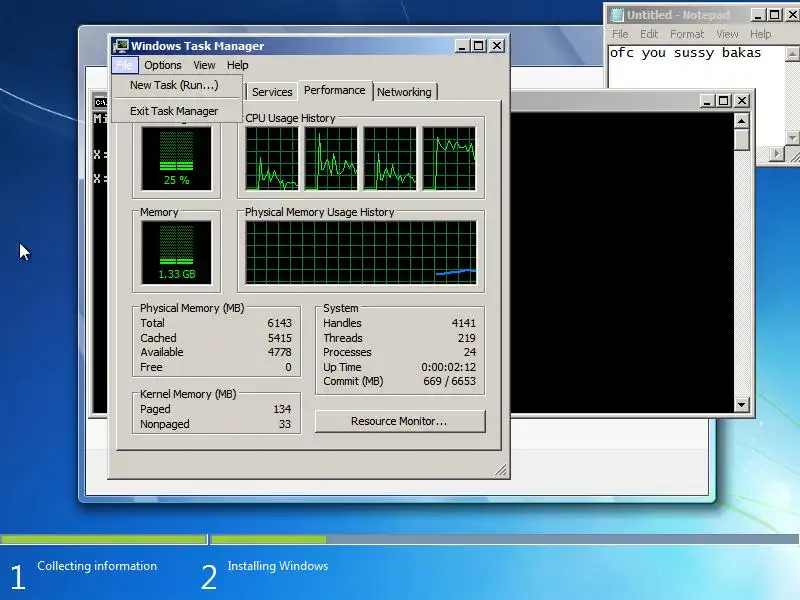The width and height of the screenshot is (800, 600).
Task: Maximize the command prompt window
Action: point(723,101)
